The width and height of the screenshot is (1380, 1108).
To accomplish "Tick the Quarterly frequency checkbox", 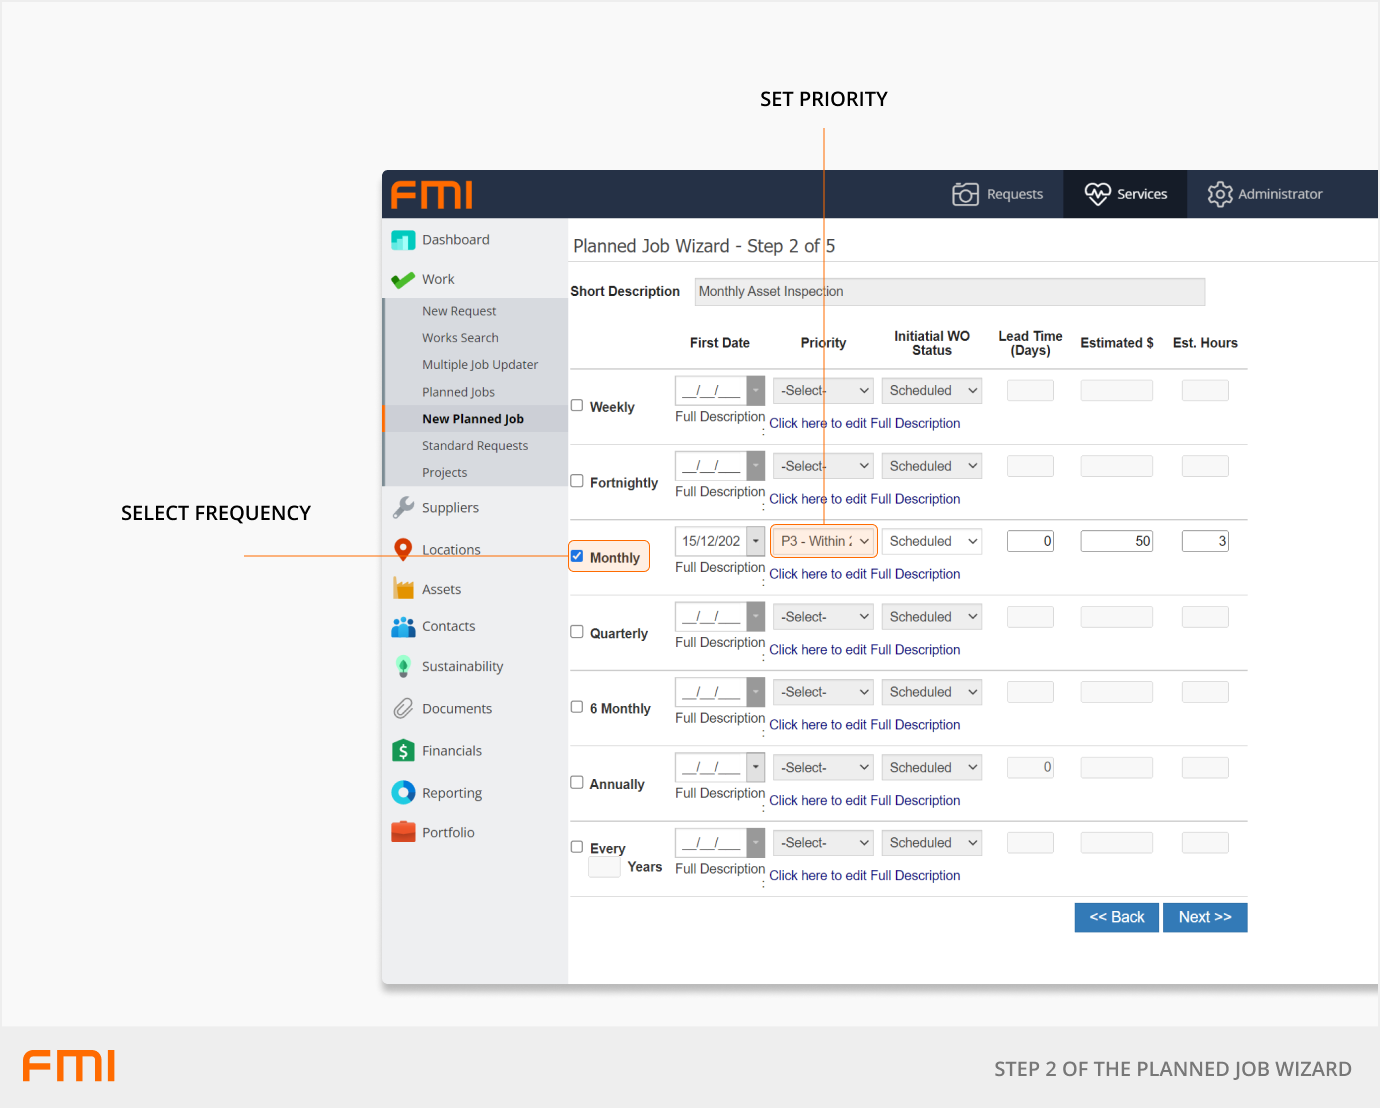I will pos(577,631).
